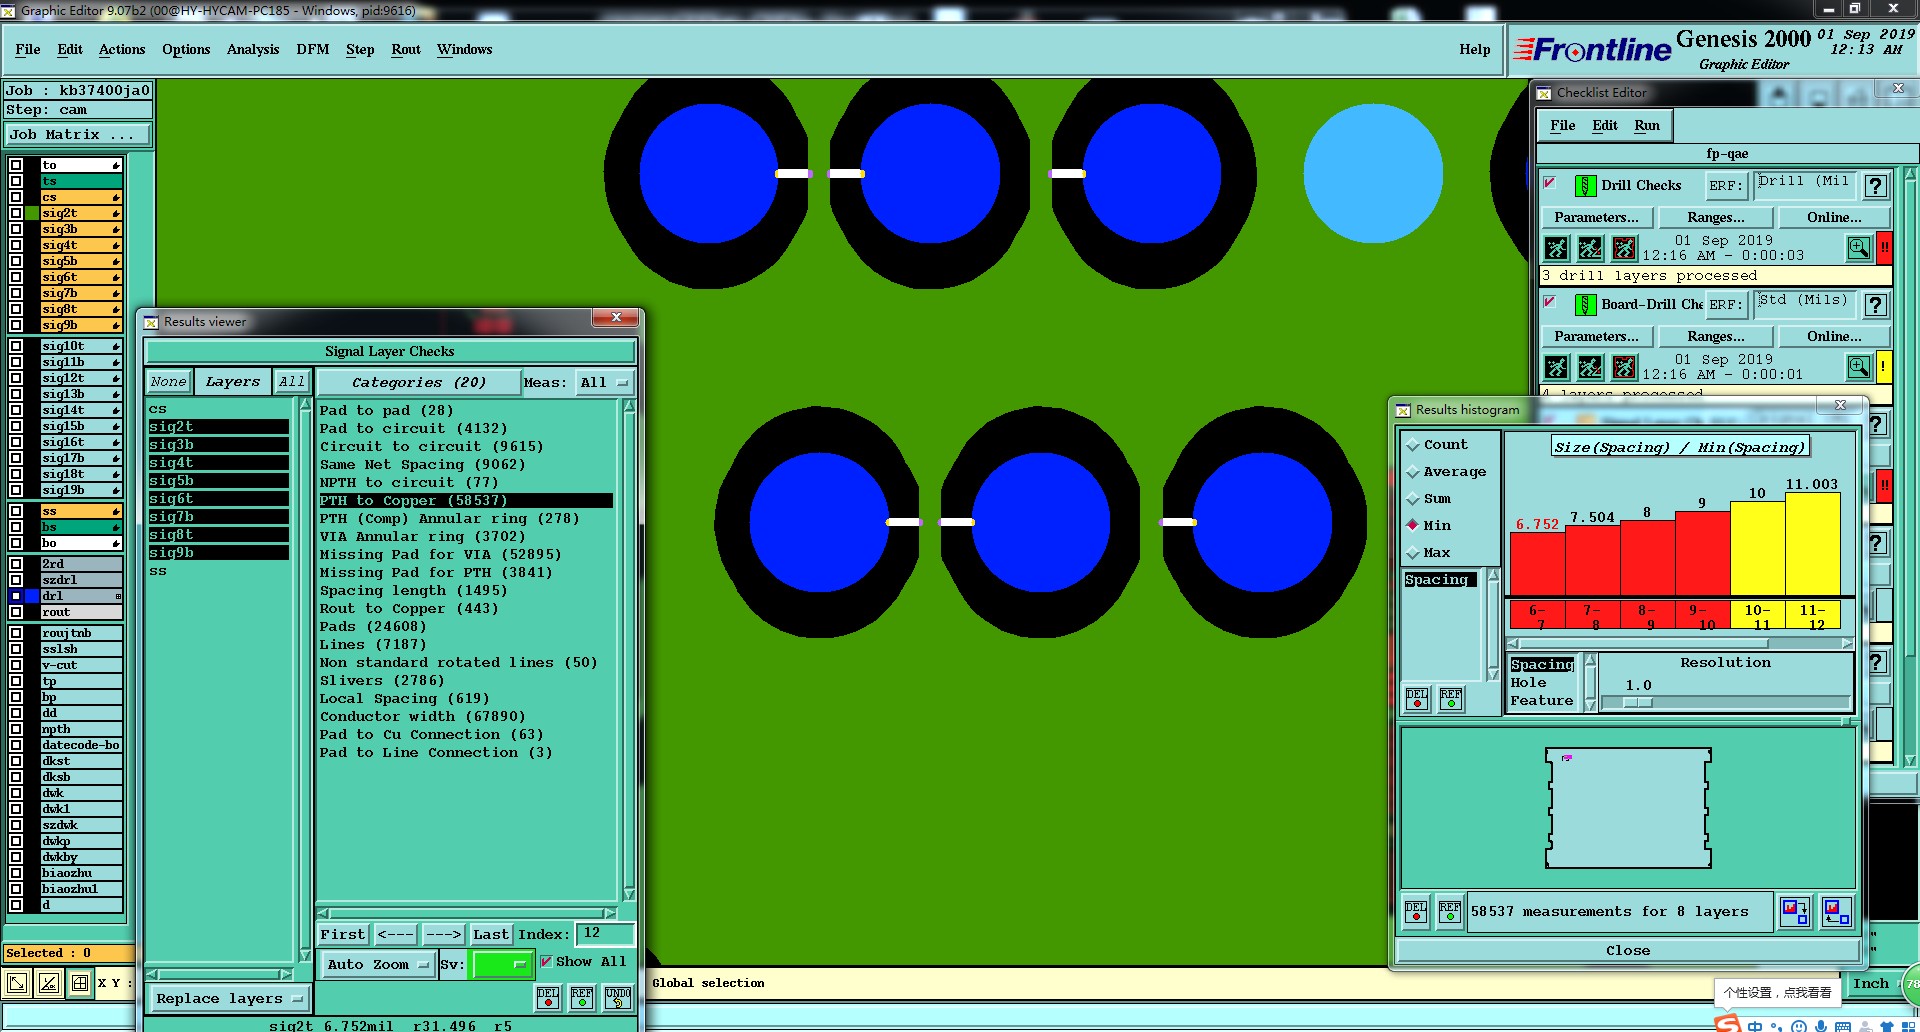Click the measure/angle tool icon at bottom left
The width and height of the screenshot is (1920, 1032).
click(49, 983)
